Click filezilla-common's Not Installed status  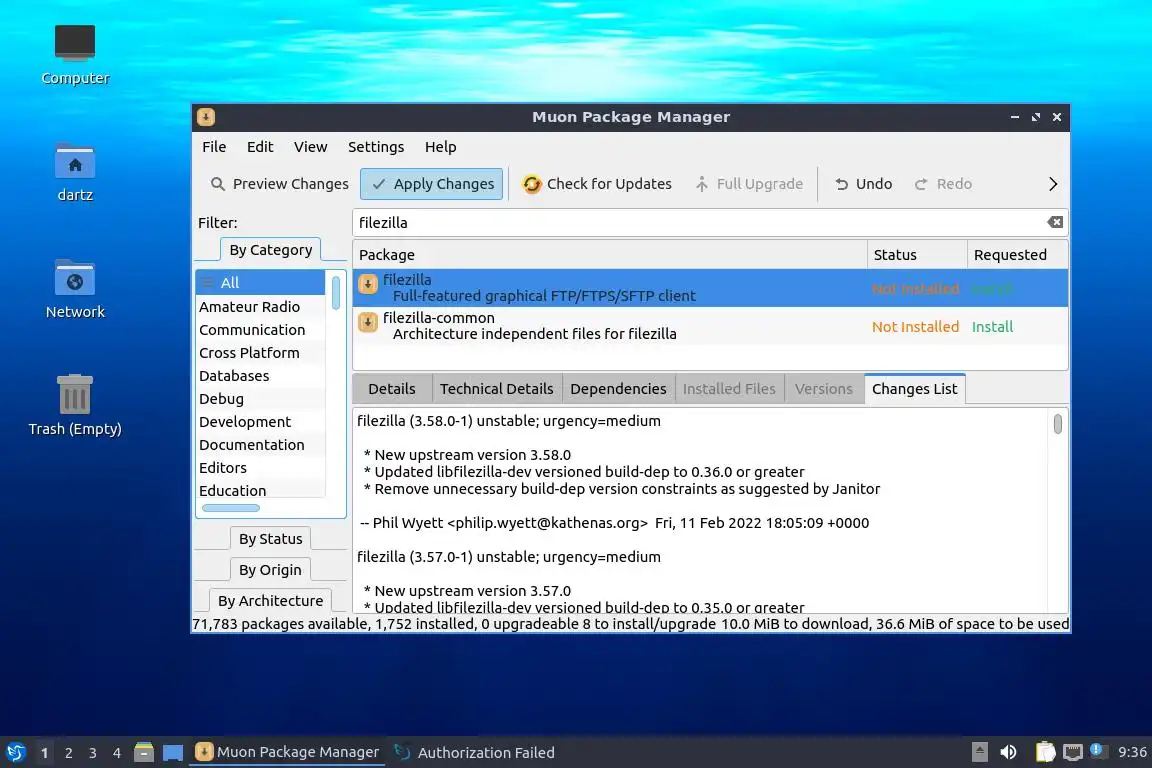point(915,327)
